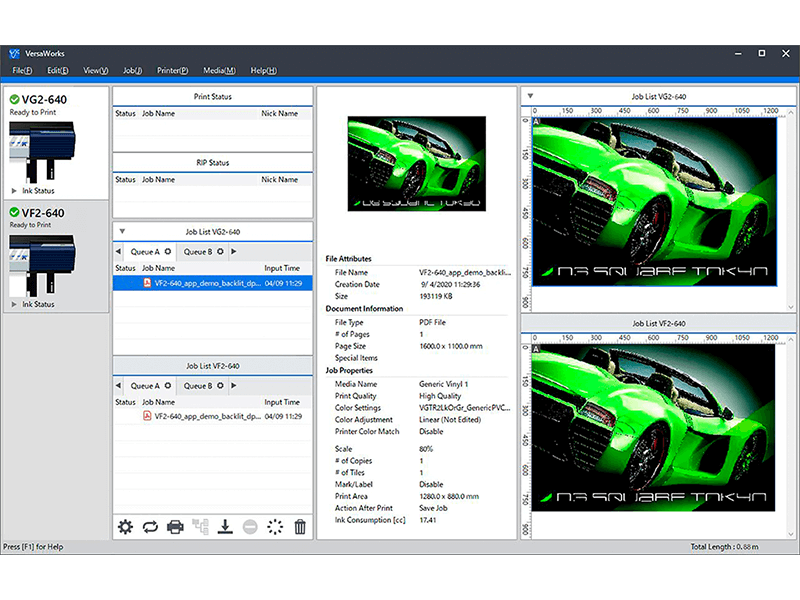Delete the job with the trash icon
The width and height of the screenshot is (800, 600).
(x=300, y=527)
